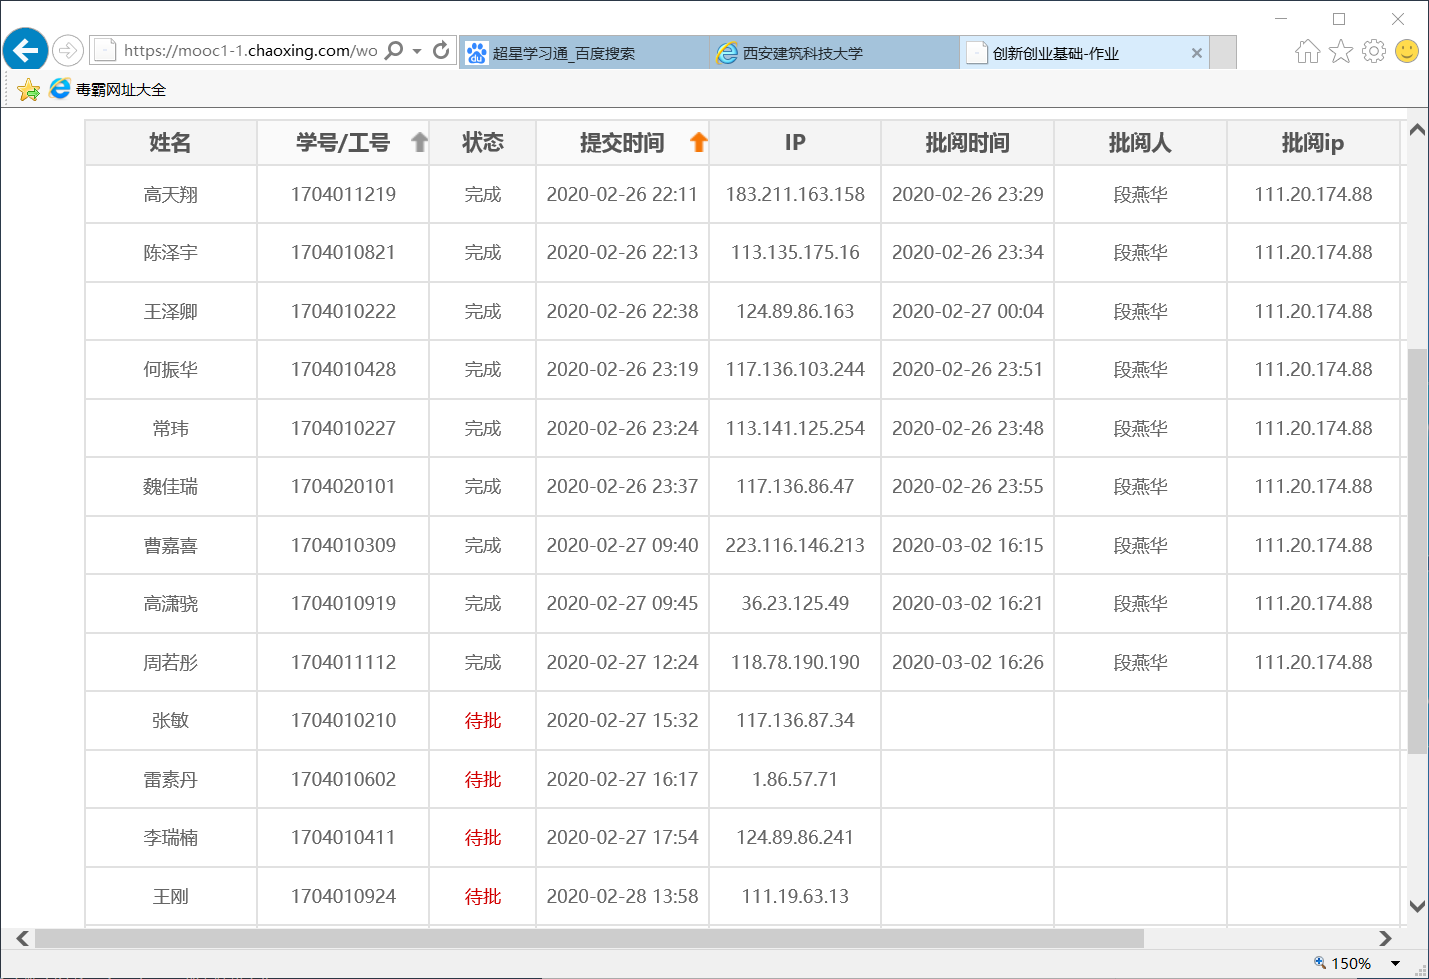This screenshot has height=979, width=1429.
Task: Click the 批阅ip column header
Action: [1313, 143]
